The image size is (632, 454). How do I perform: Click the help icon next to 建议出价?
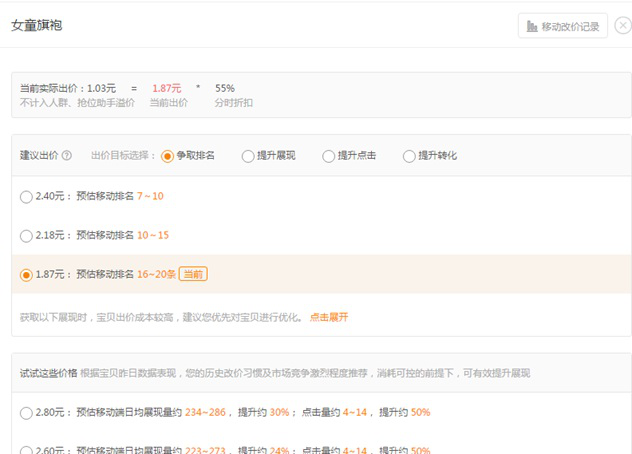click(67, 155)
